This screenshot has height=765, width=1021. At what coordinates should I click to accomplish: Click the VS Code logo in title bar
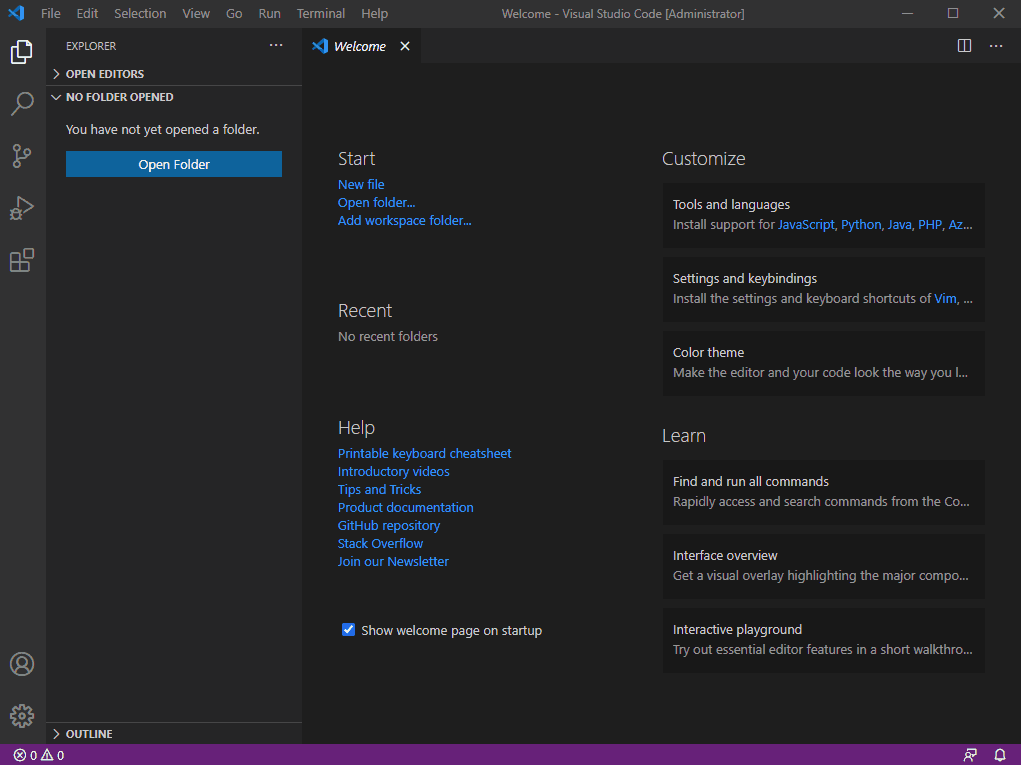point(16,13)
